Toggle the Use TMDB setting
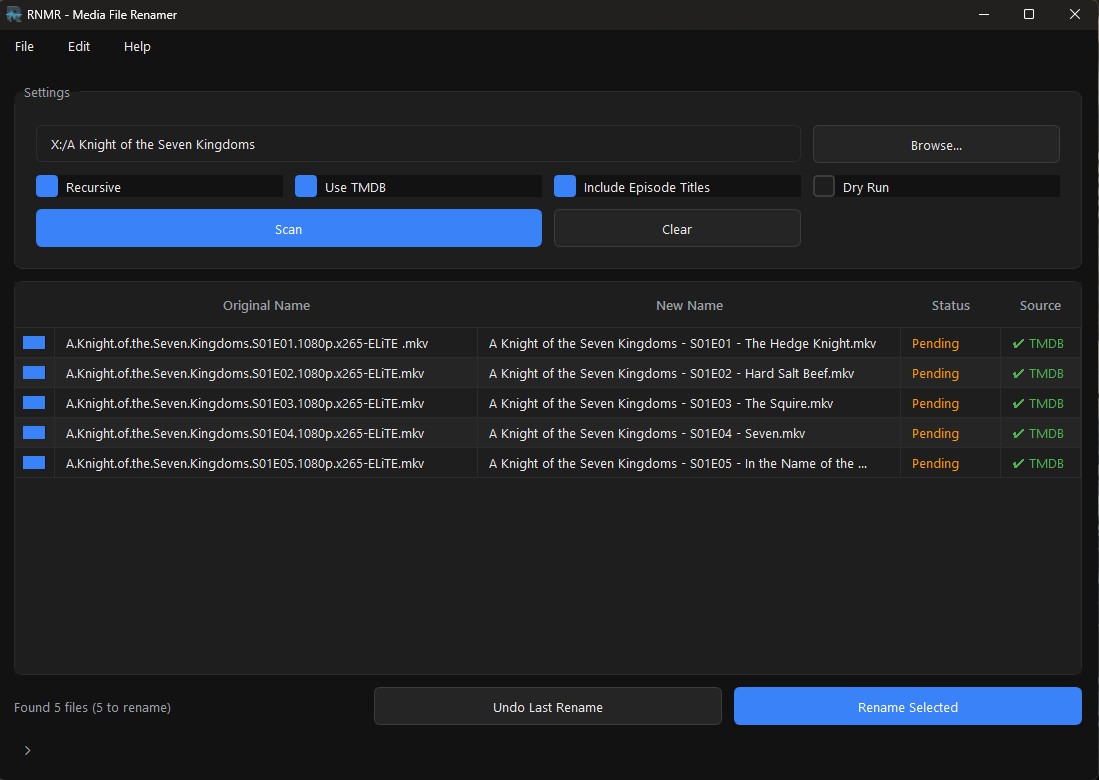 tap(304, 186)
